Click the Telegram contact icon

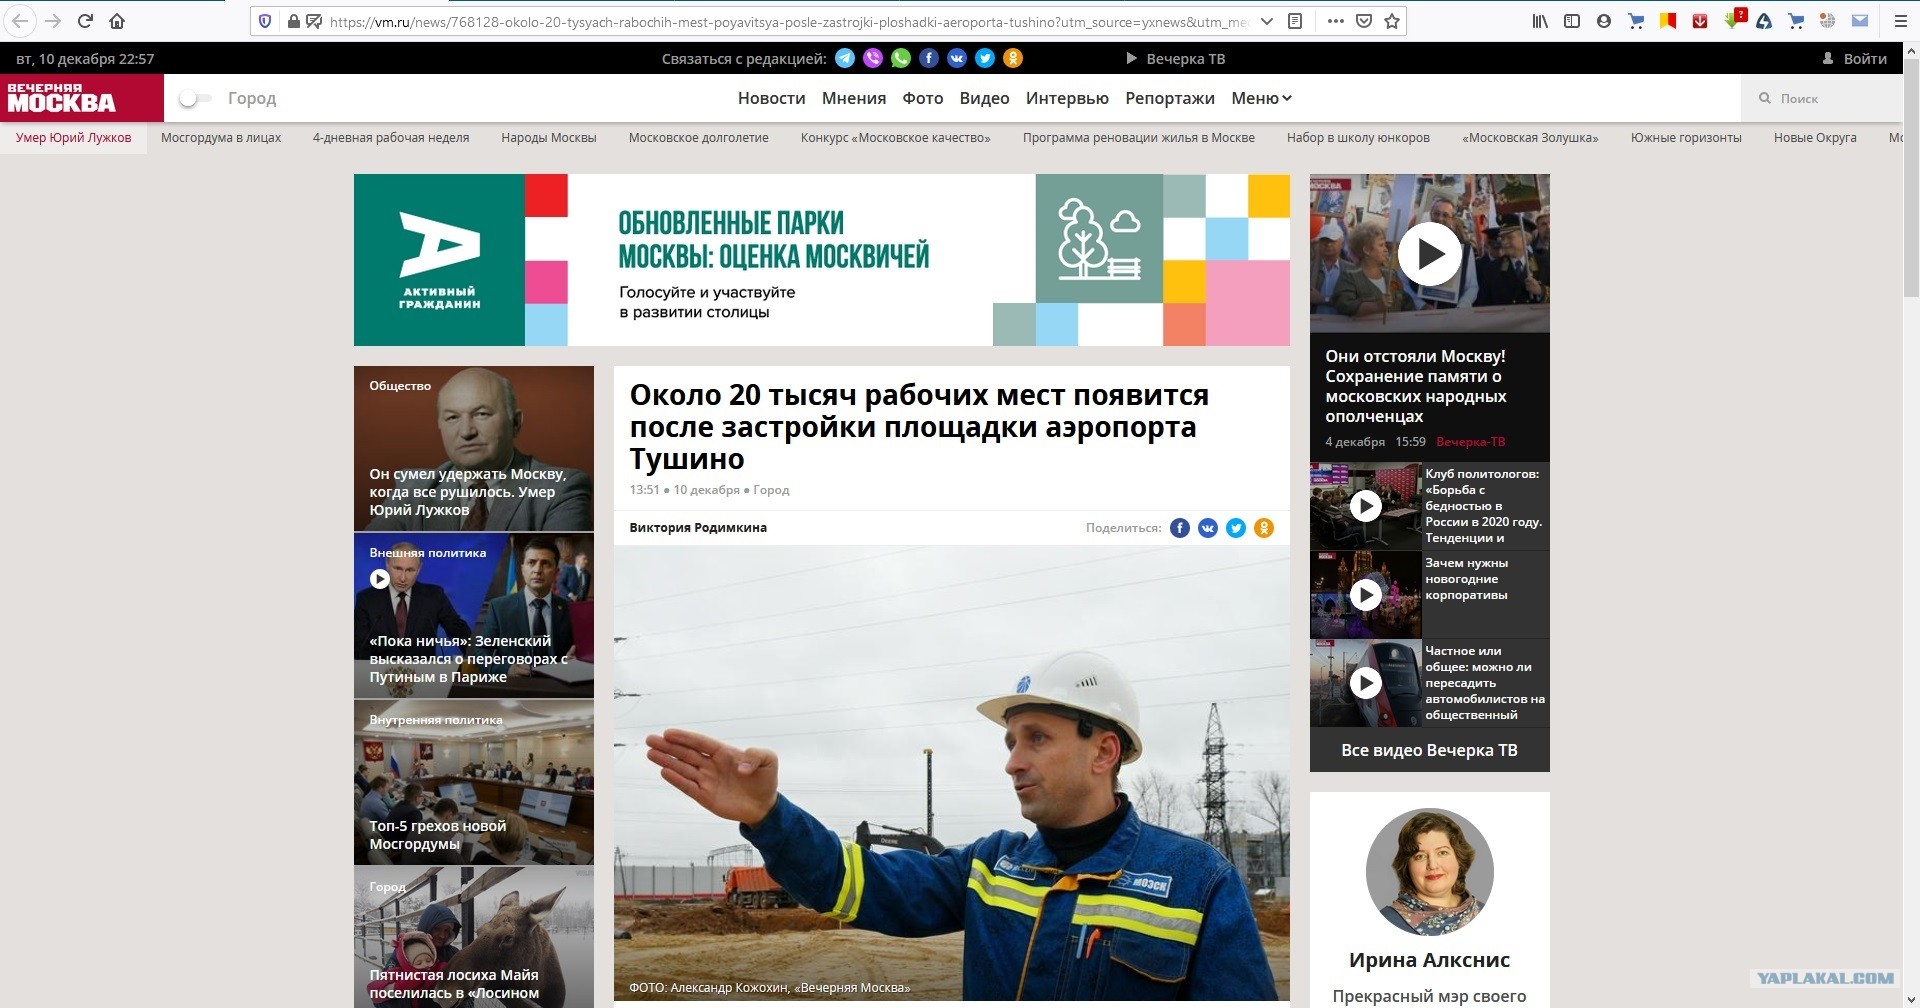845,59
